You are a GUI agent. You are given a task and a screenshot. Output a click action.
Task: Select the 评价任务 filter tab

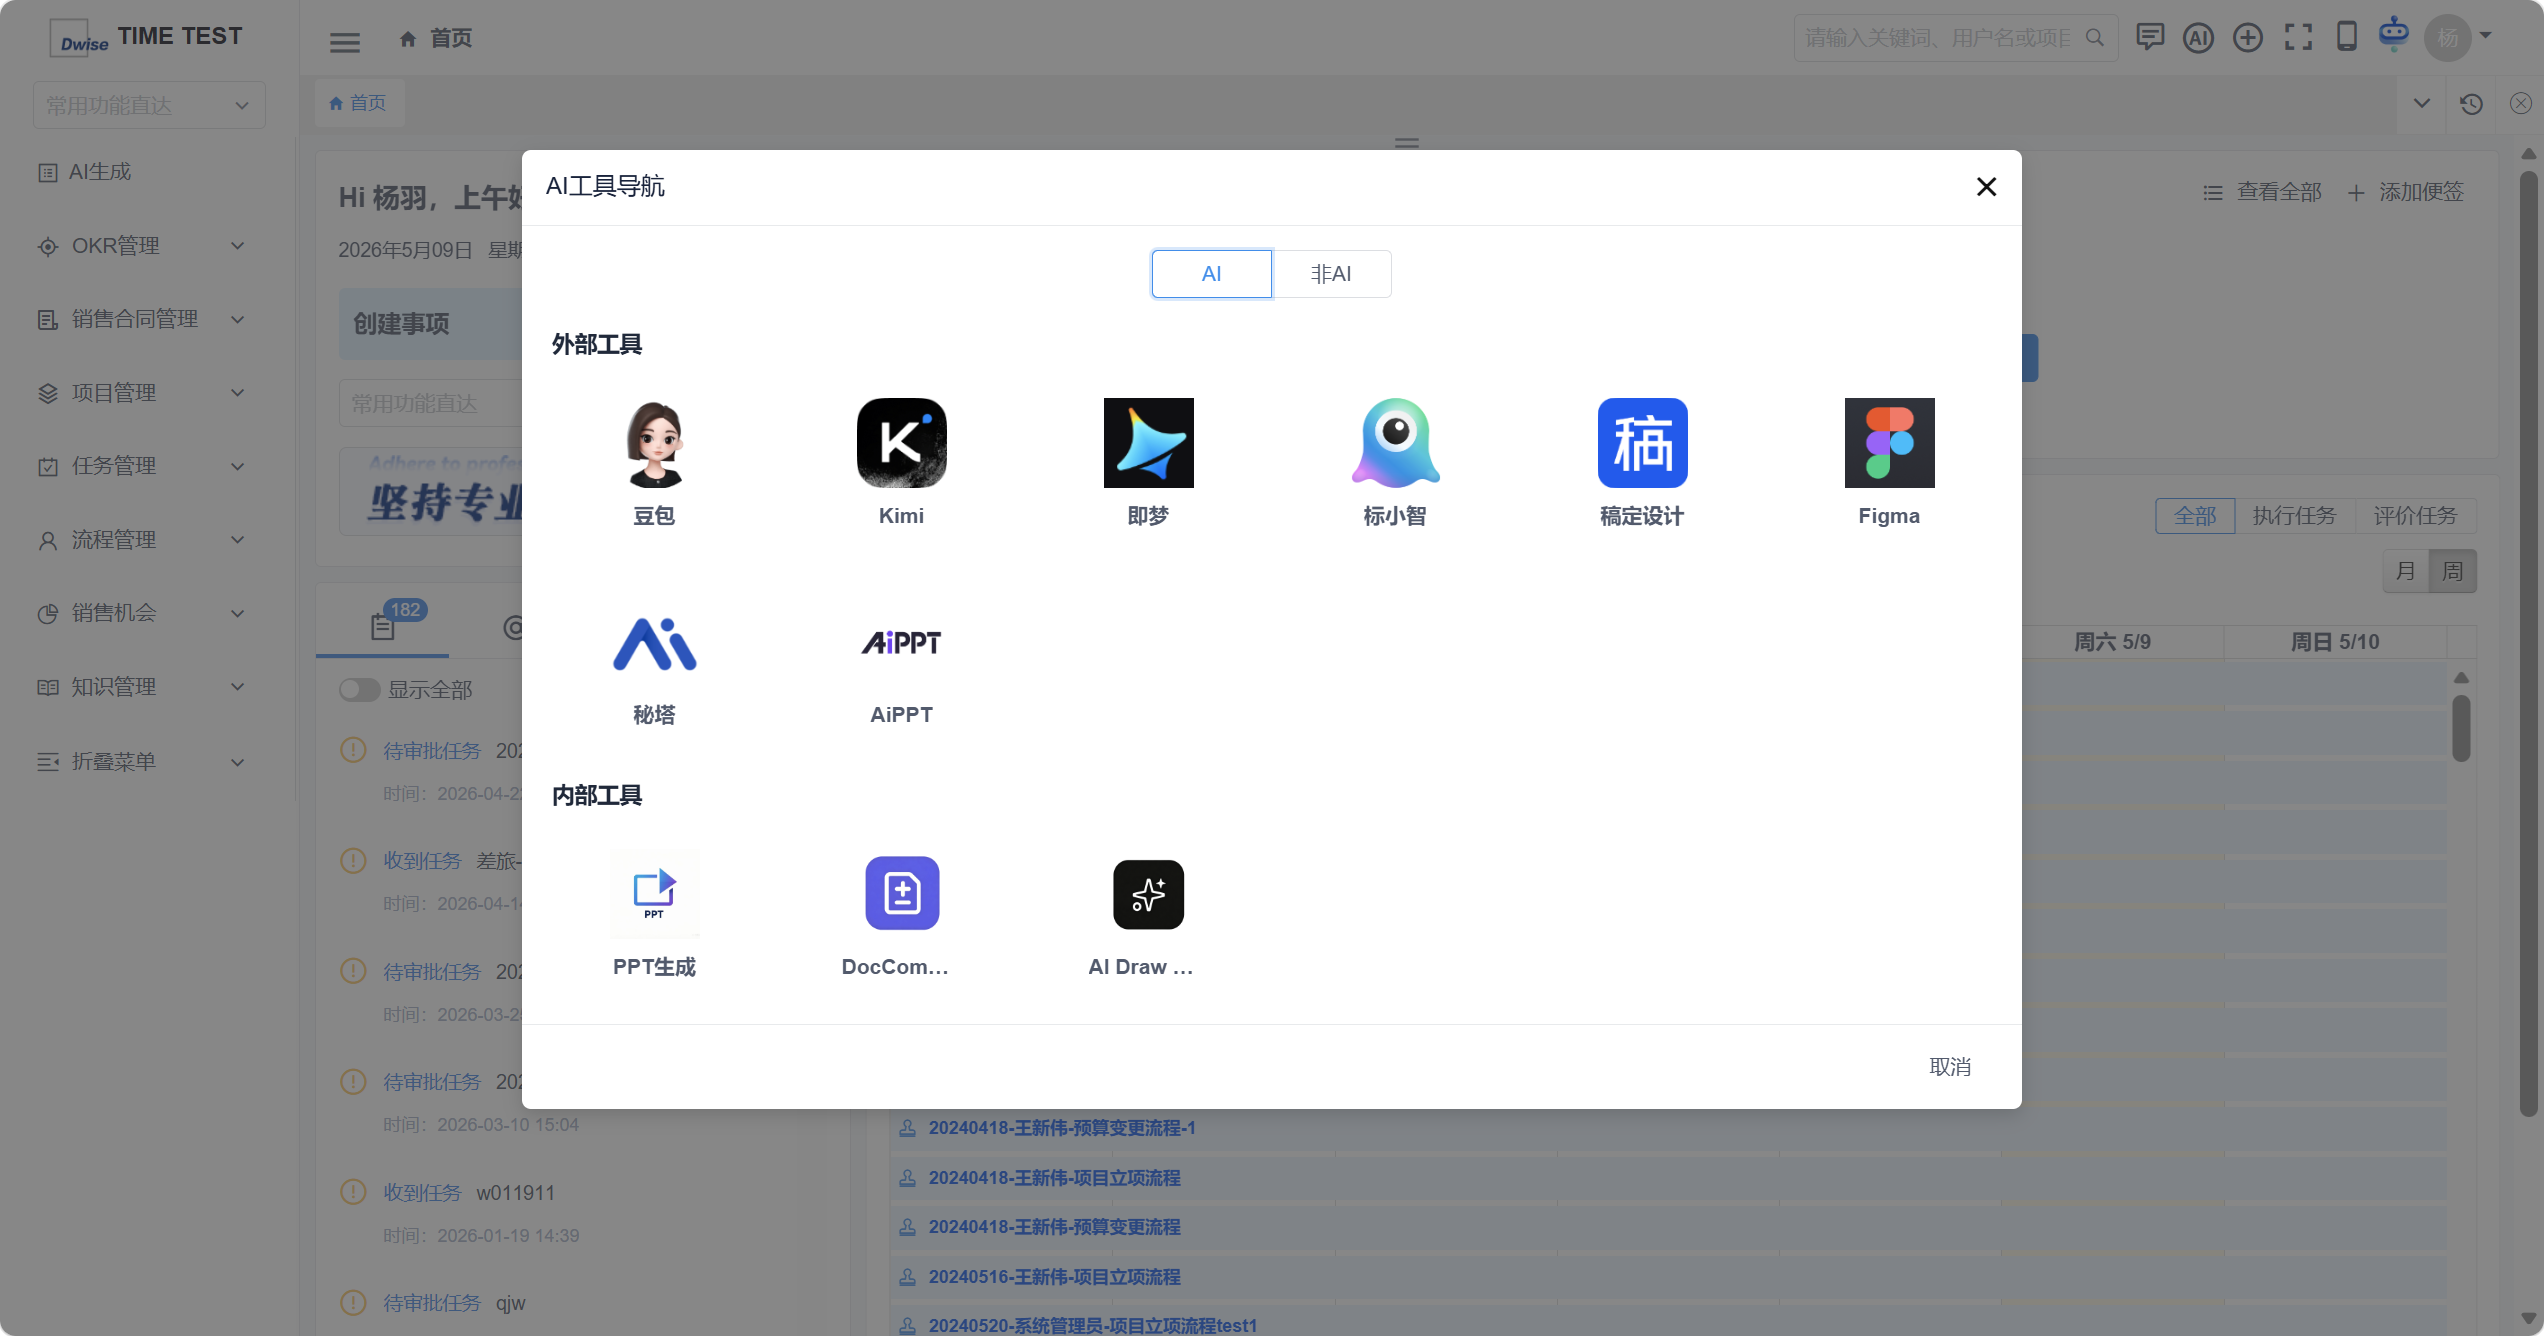tap(2416, 516)
